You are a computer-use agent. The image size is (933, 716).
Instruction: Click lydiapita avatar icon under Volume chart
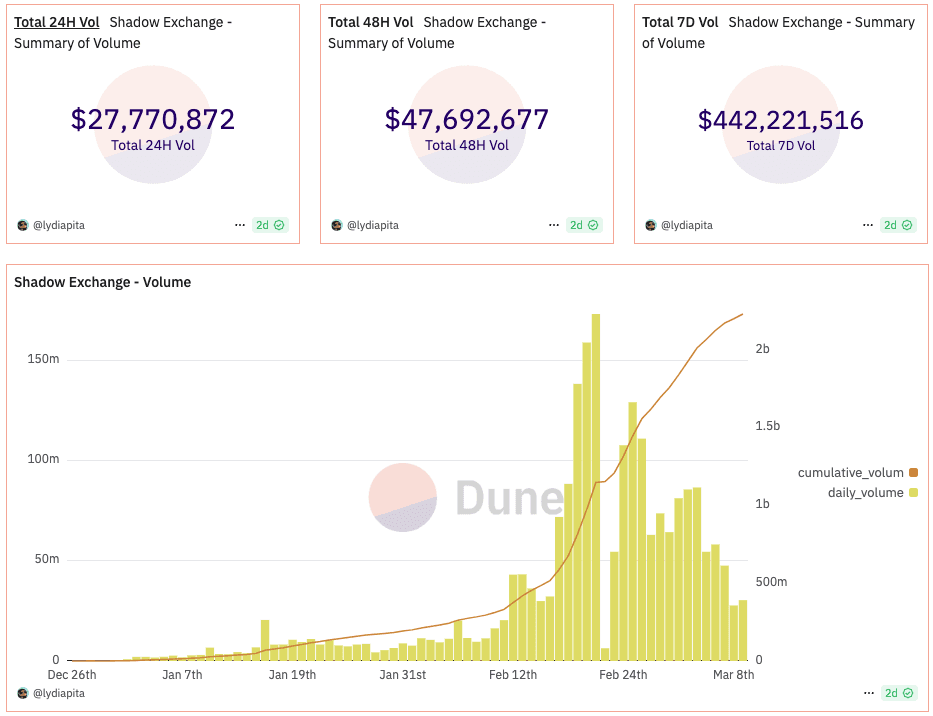point(23,693)
